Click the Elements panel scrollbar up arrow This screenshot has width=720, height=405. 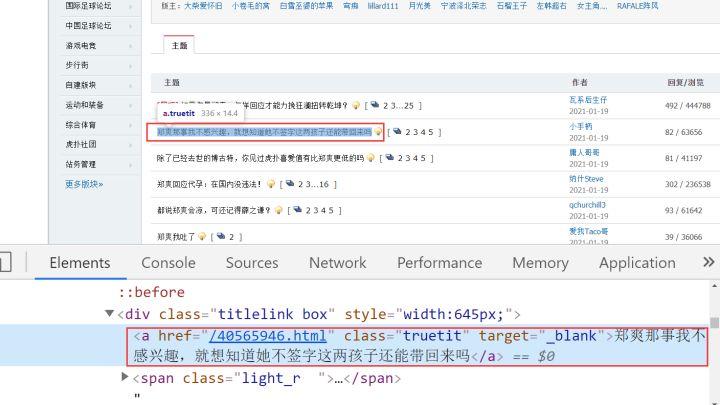click(714, 286)
